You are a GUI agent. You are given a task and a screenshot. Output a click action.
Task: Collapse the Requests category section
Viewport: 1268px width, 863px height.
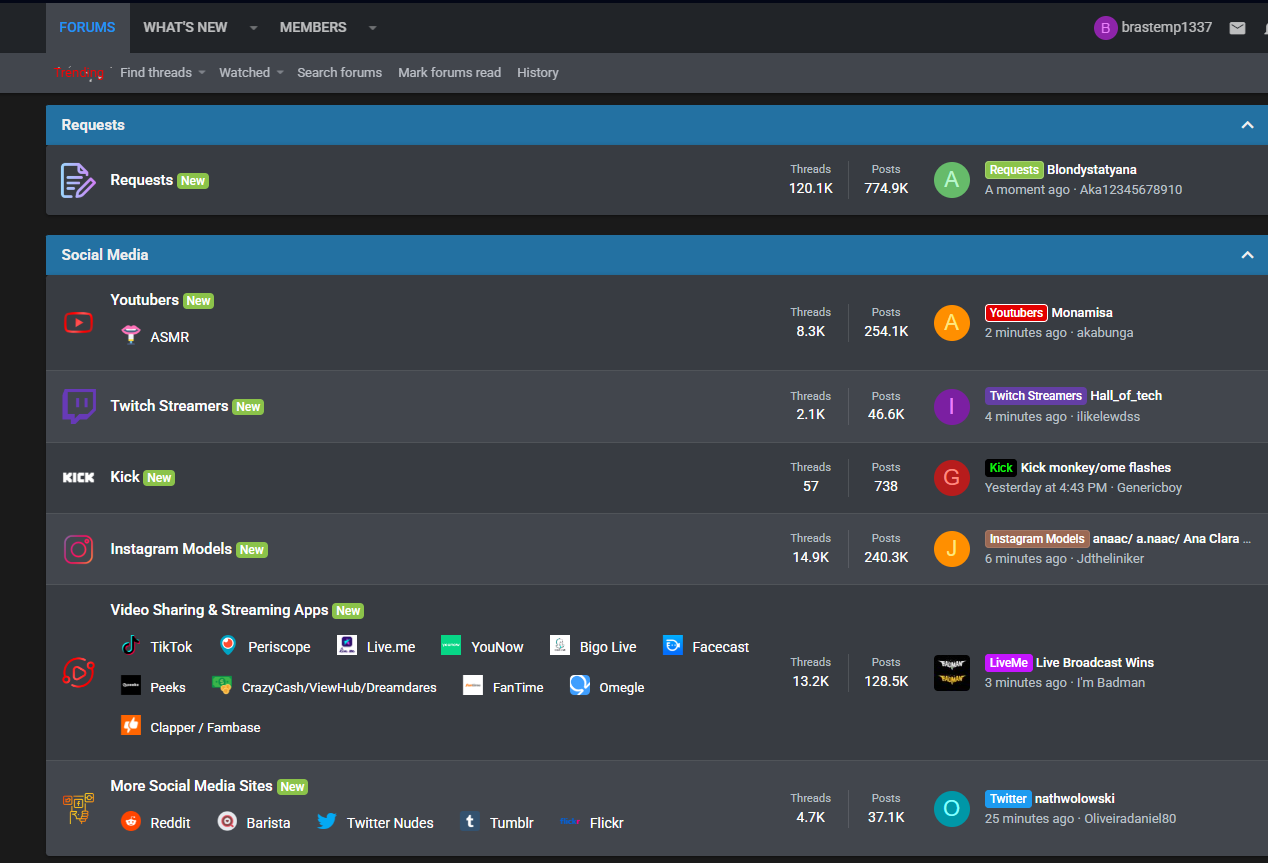1247,125
